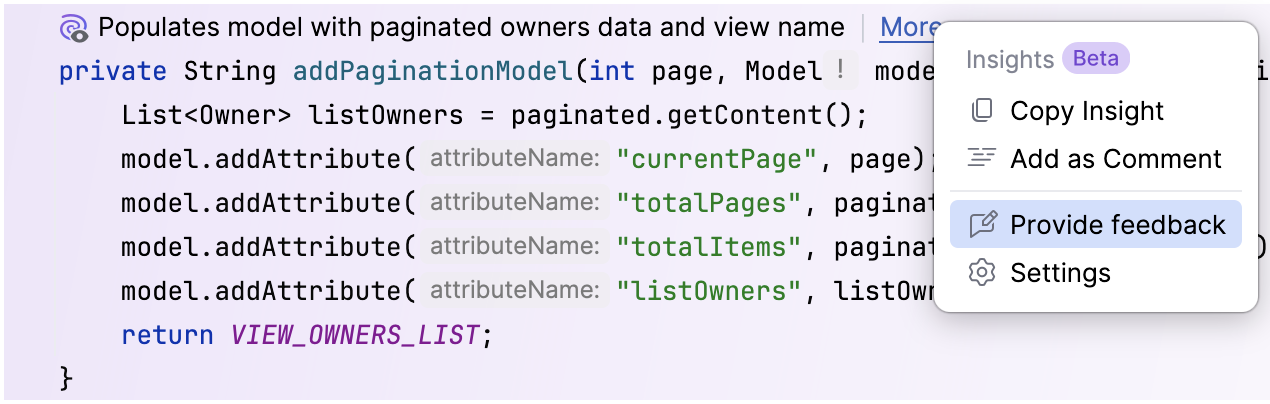Click the Insights header label
The image size is (1270, 404).
(x=1010, y=60)
